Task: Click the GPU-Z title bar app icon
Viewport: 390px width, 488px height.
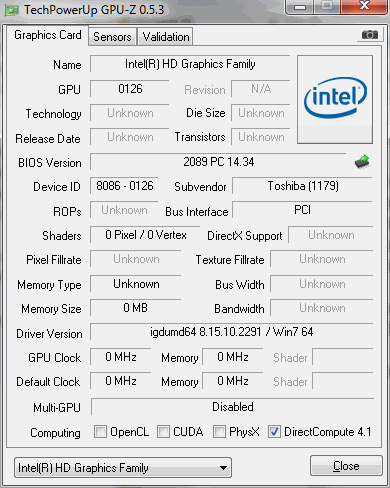Action: [x=12, y=11]
